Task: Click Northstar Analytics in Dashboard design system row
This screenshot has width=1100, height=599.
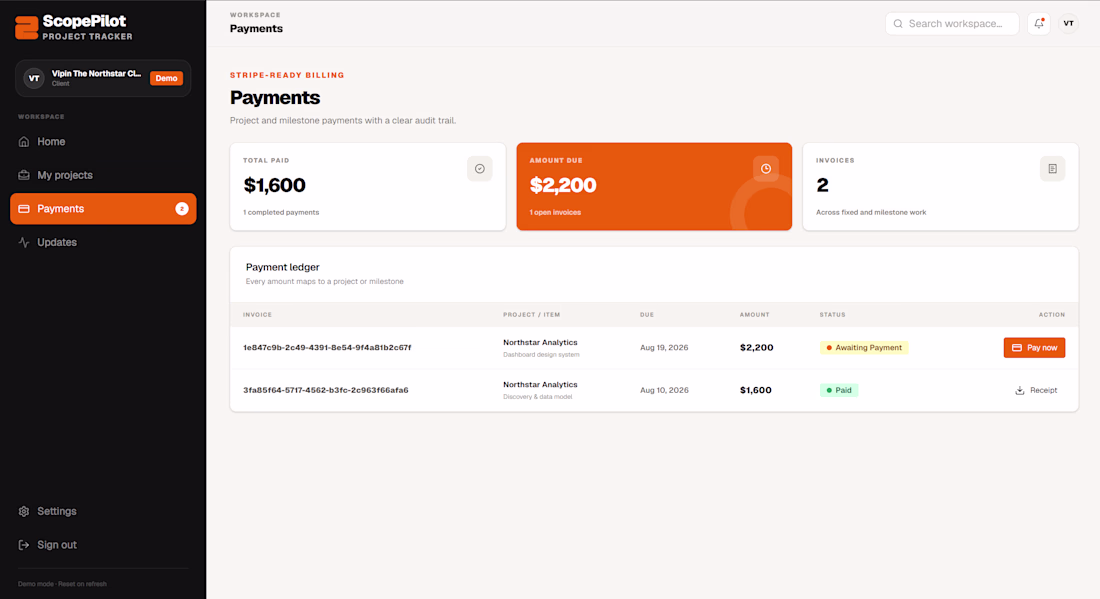Action: [540, 342]
